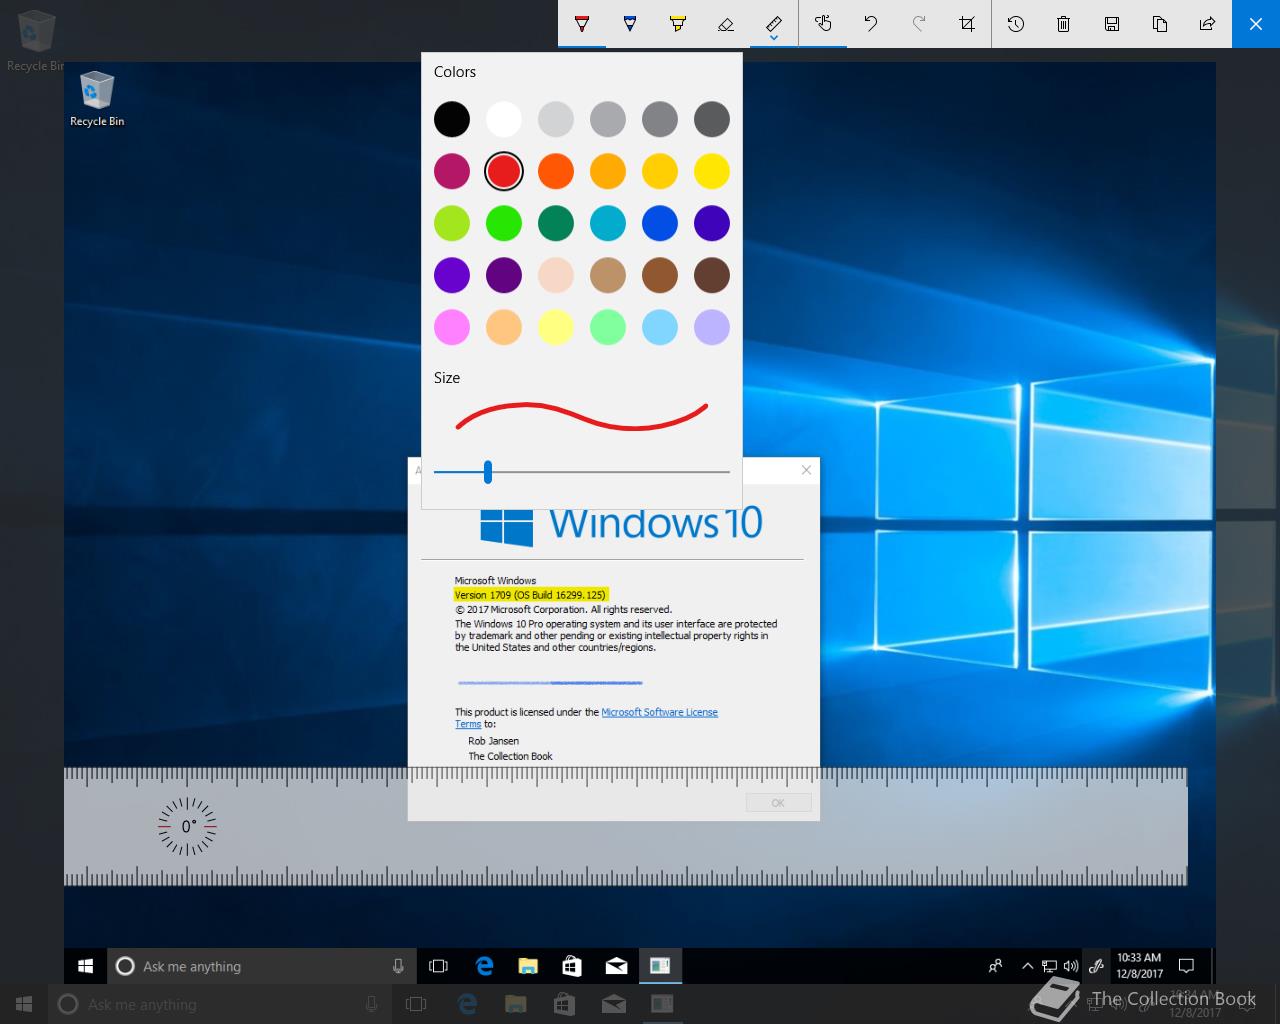Pick the cyan color swatch
1280x1024 pixels.
click(608, 223)
